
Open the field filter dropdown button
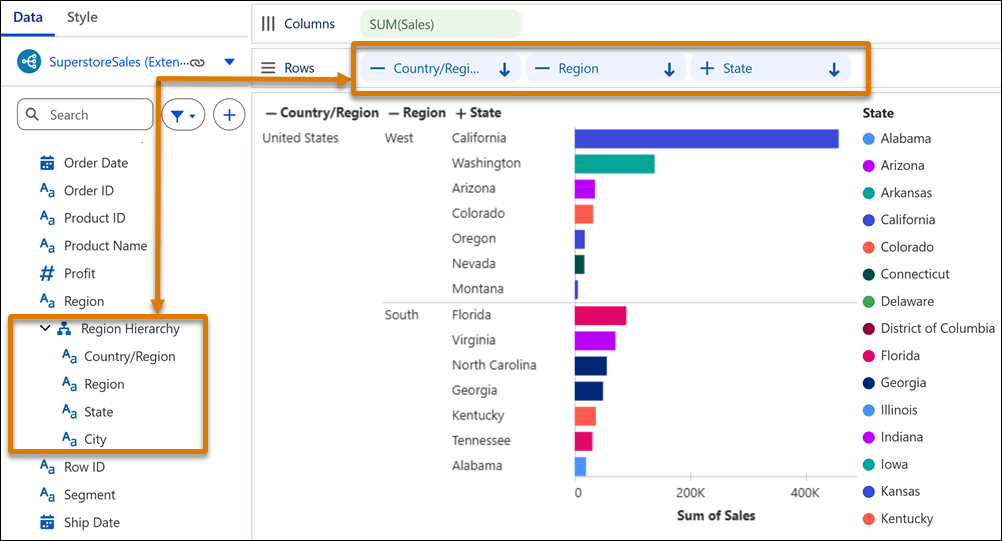click(183, 115)
